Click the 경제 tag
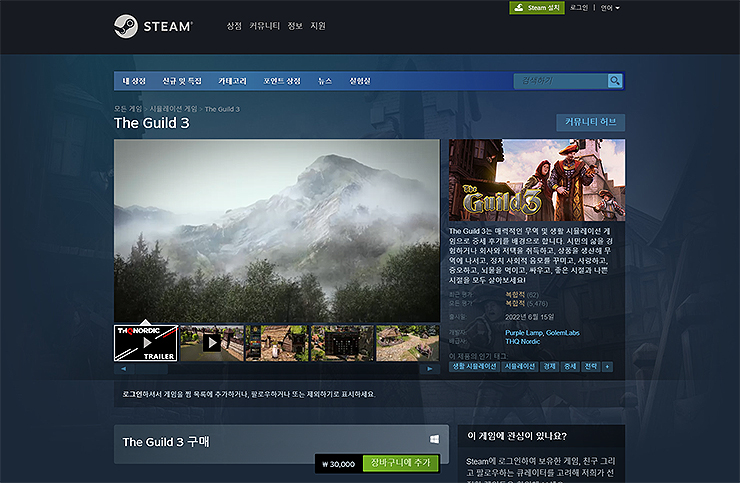740x483 pixels. (549, 366)
